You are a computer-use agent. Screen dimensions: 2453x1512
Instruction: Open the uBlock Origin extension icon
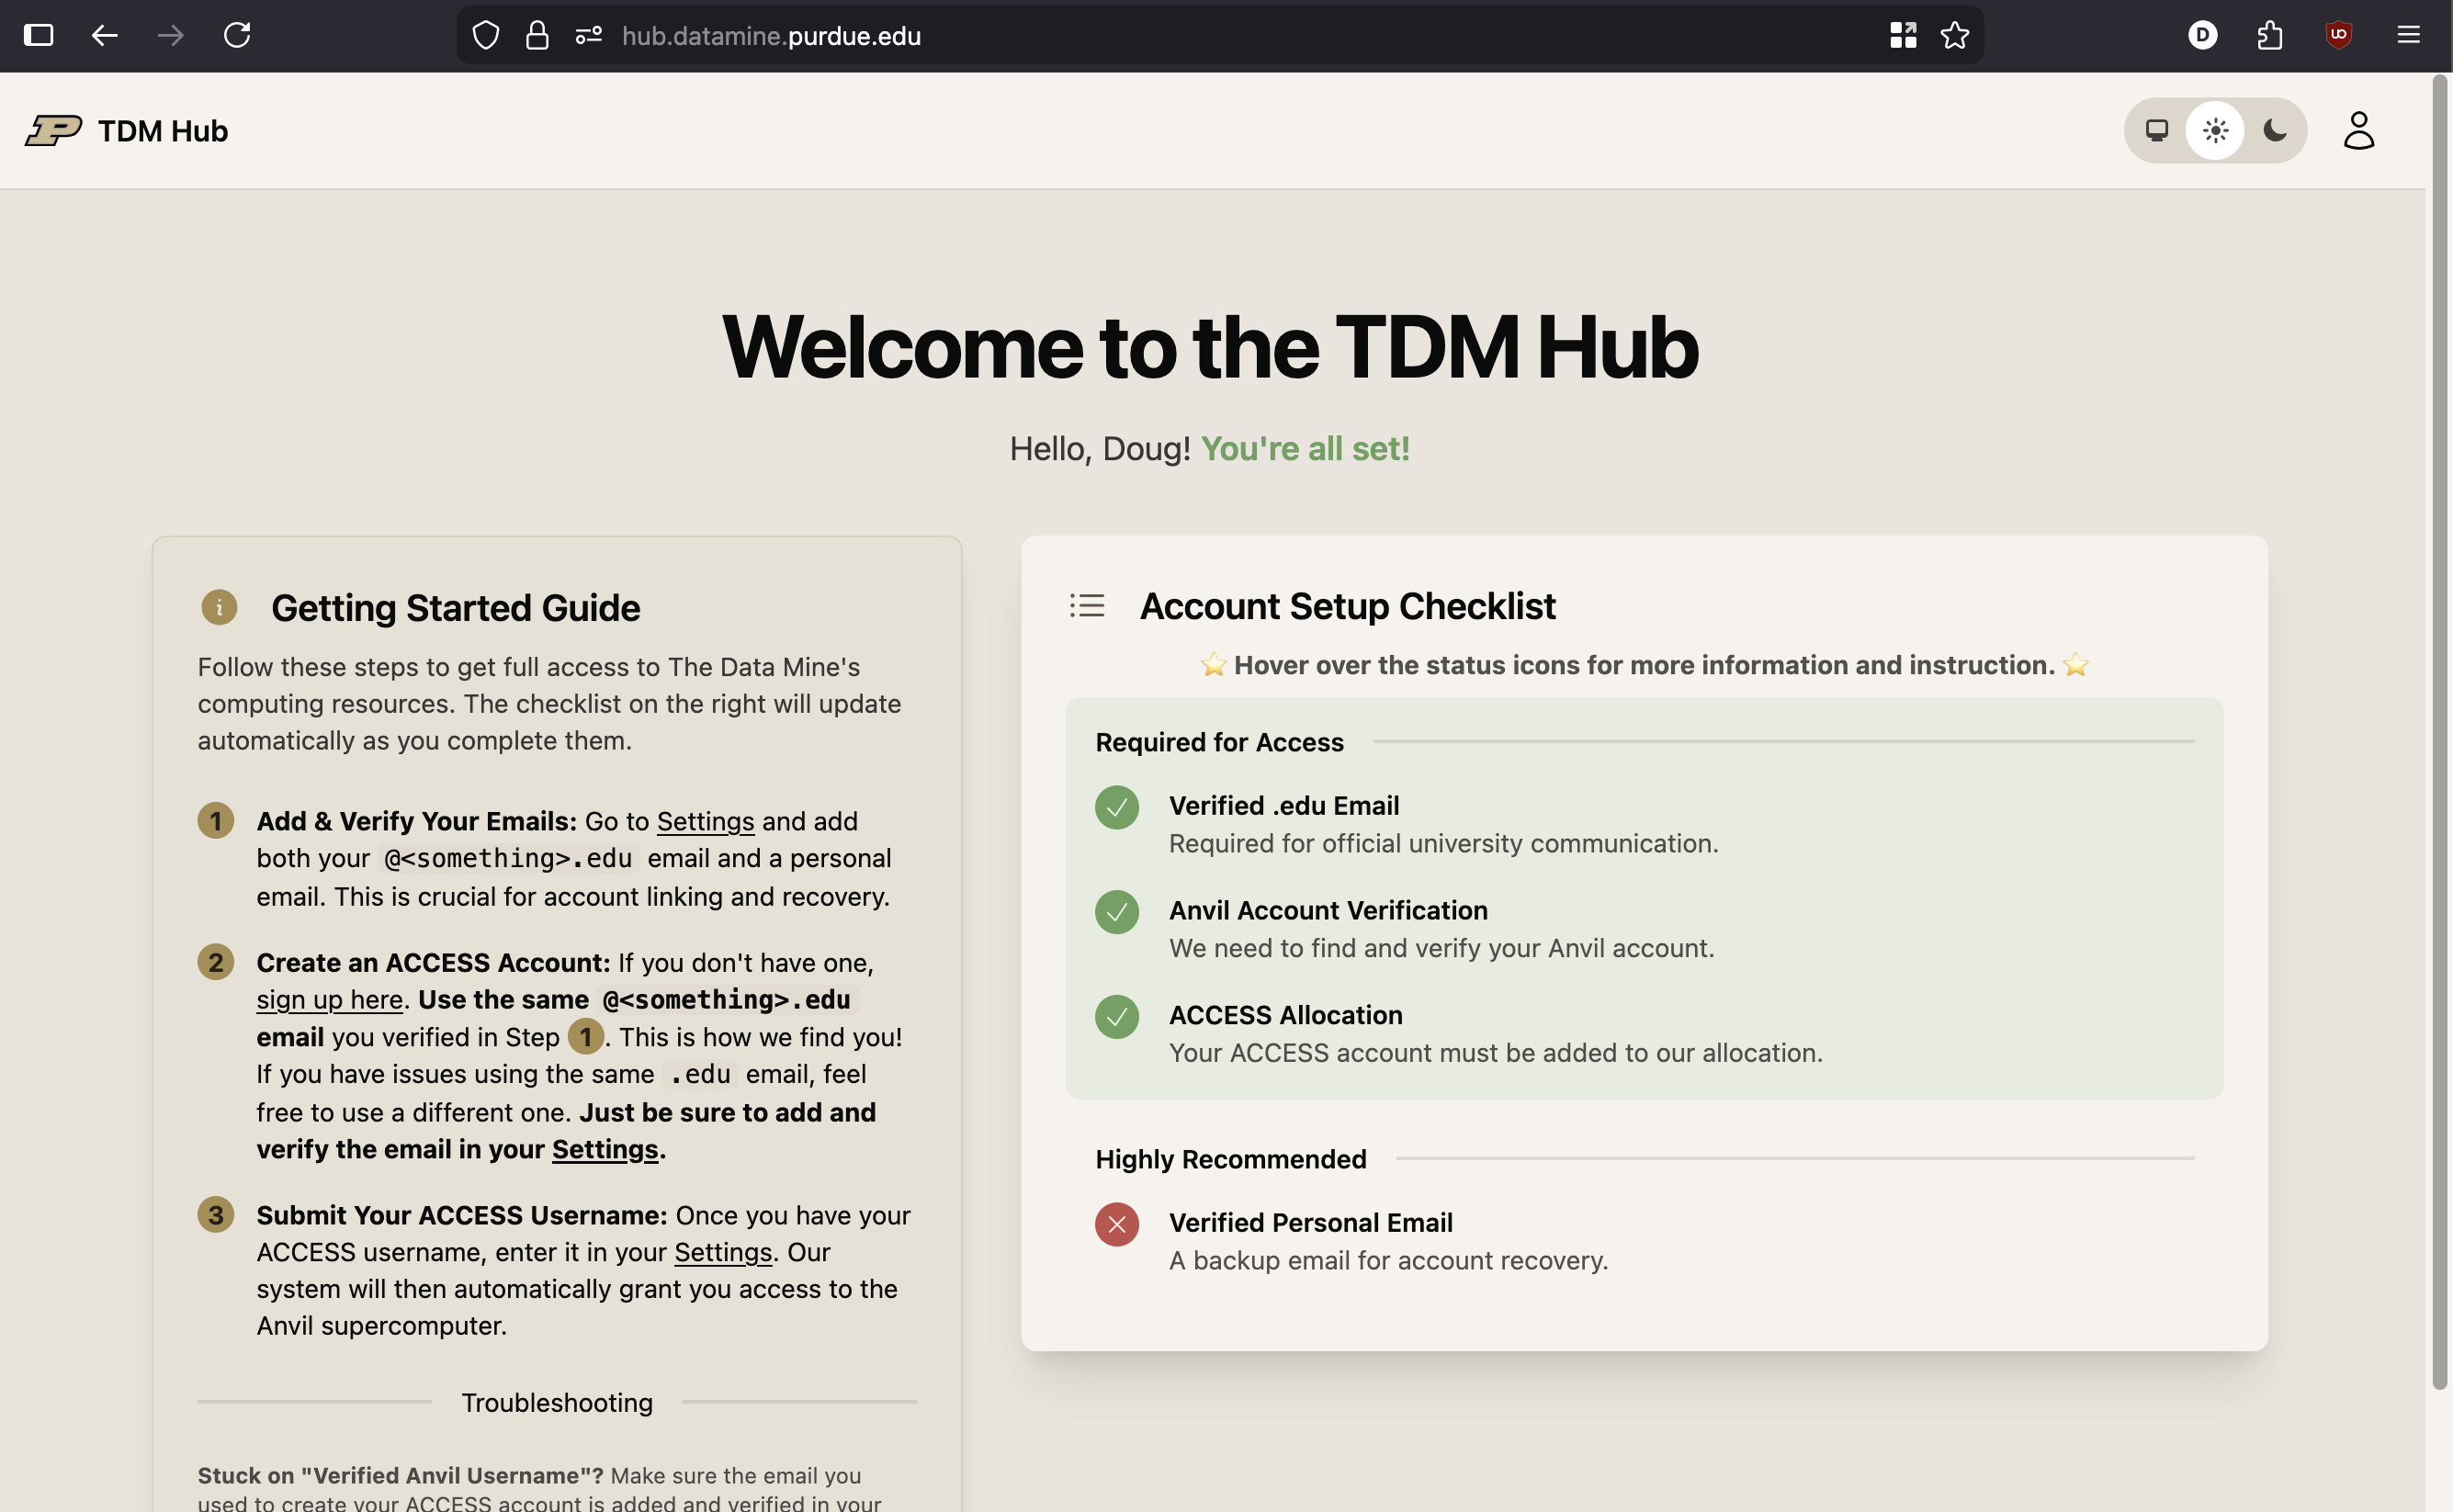tap(2339, 35)
